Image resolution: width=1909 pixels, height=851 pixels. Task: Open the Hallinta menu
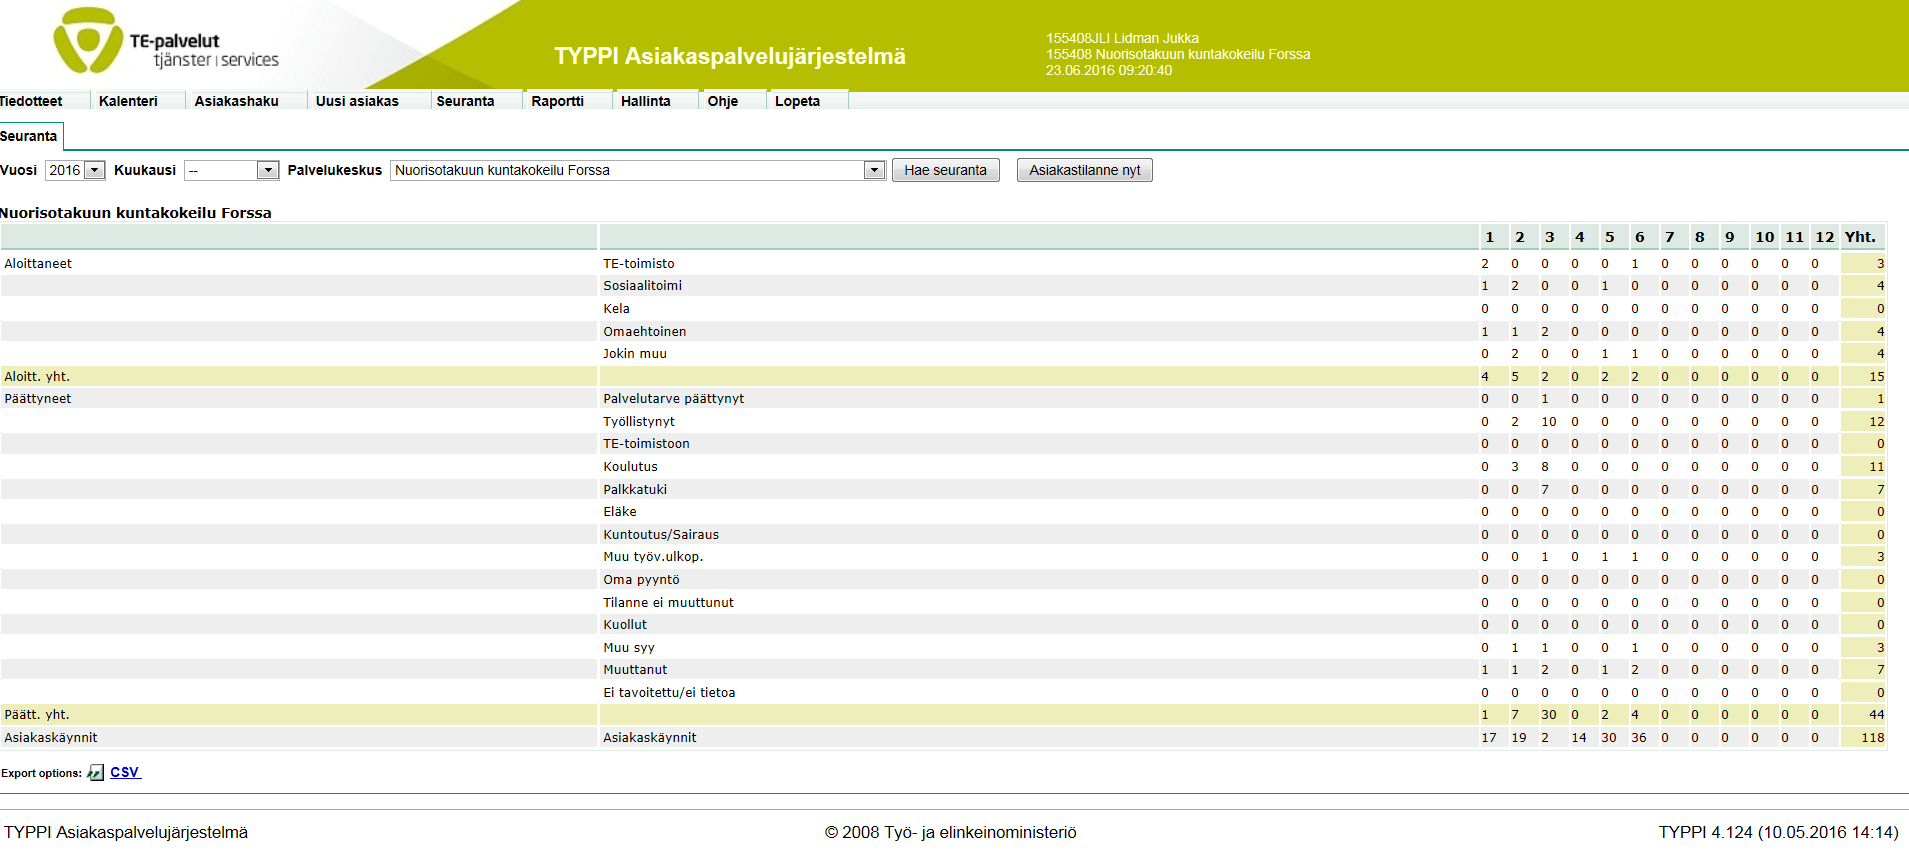(645, 101)
